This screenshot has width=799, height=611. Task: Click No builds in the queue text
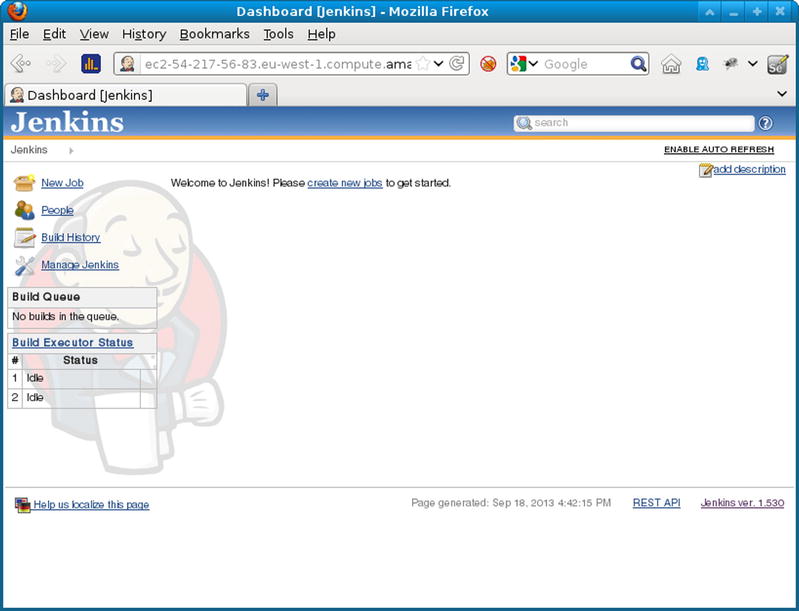(x=65, y=316)
